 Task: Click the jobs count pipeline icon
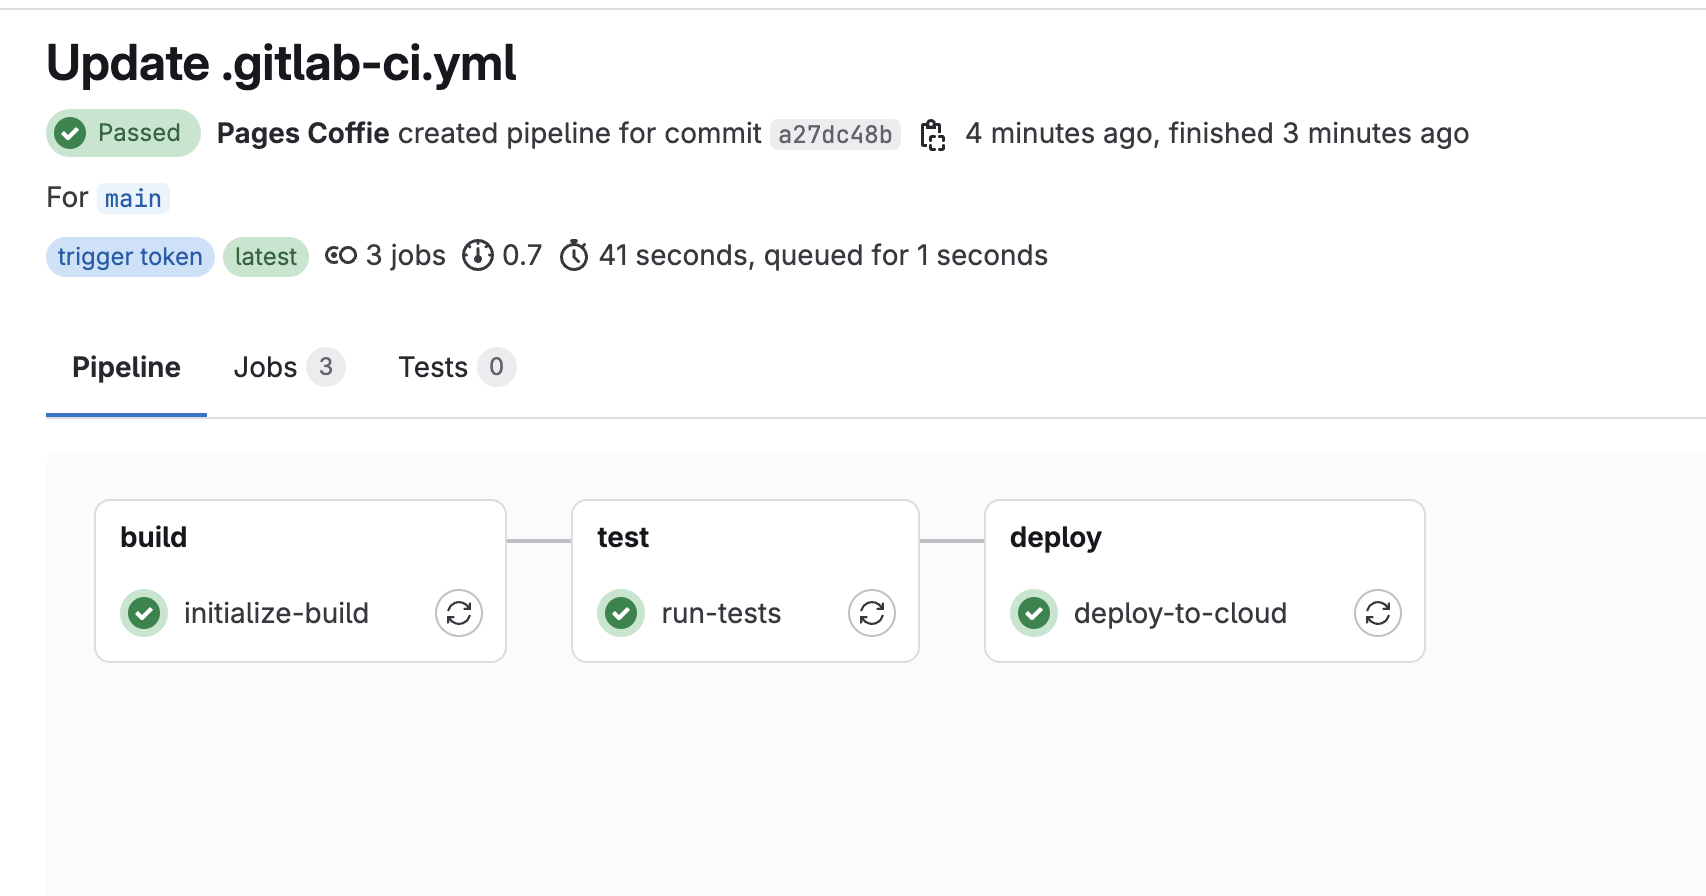coord(341,256)
